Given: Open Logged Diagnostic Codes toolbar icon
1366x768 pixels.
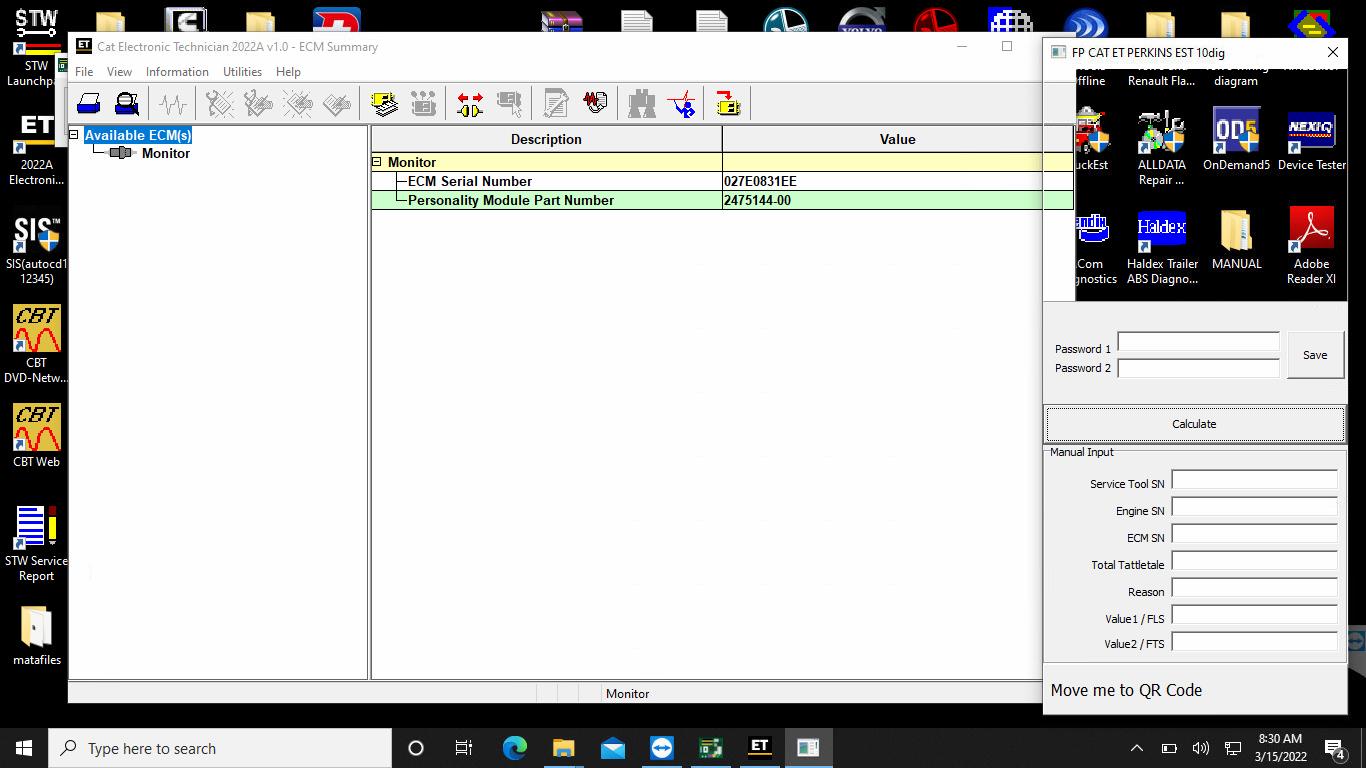Looking at the screenshot, I should (x=258, y=103).
